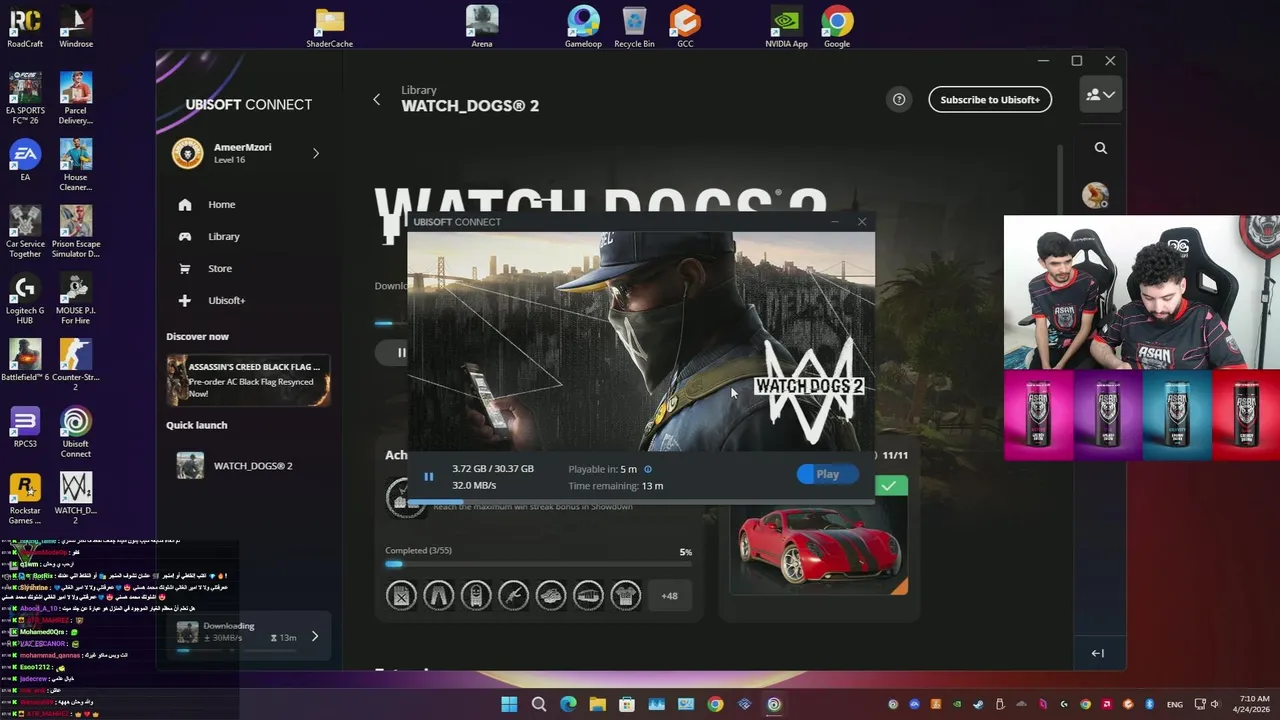The height and width of the screenshot is (720, 1280).
Task: Click the ENG language indicator in the taskbar
Action: pyautogui.click(x=1175, y=704)
